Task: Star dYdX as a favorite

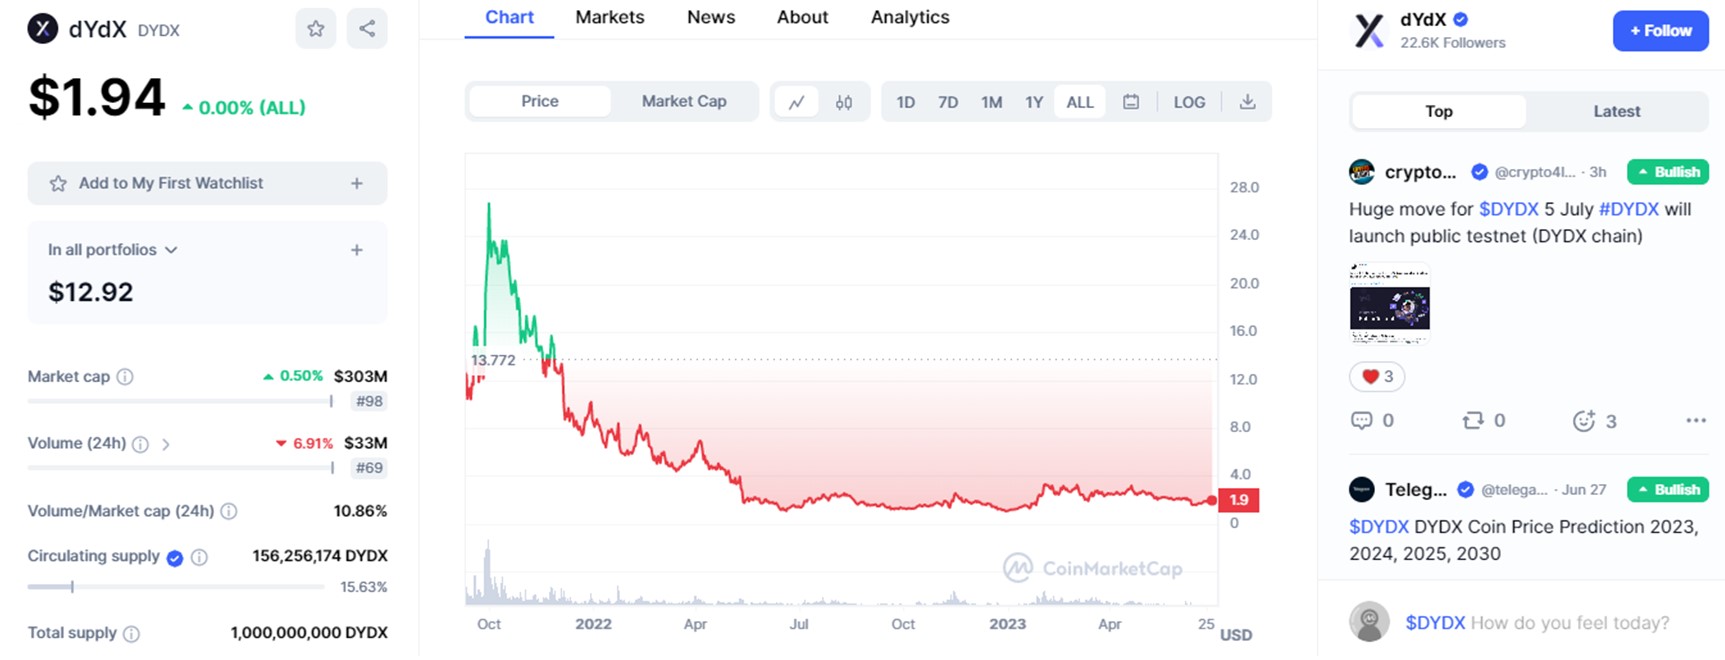Action: tap(316, 29)
